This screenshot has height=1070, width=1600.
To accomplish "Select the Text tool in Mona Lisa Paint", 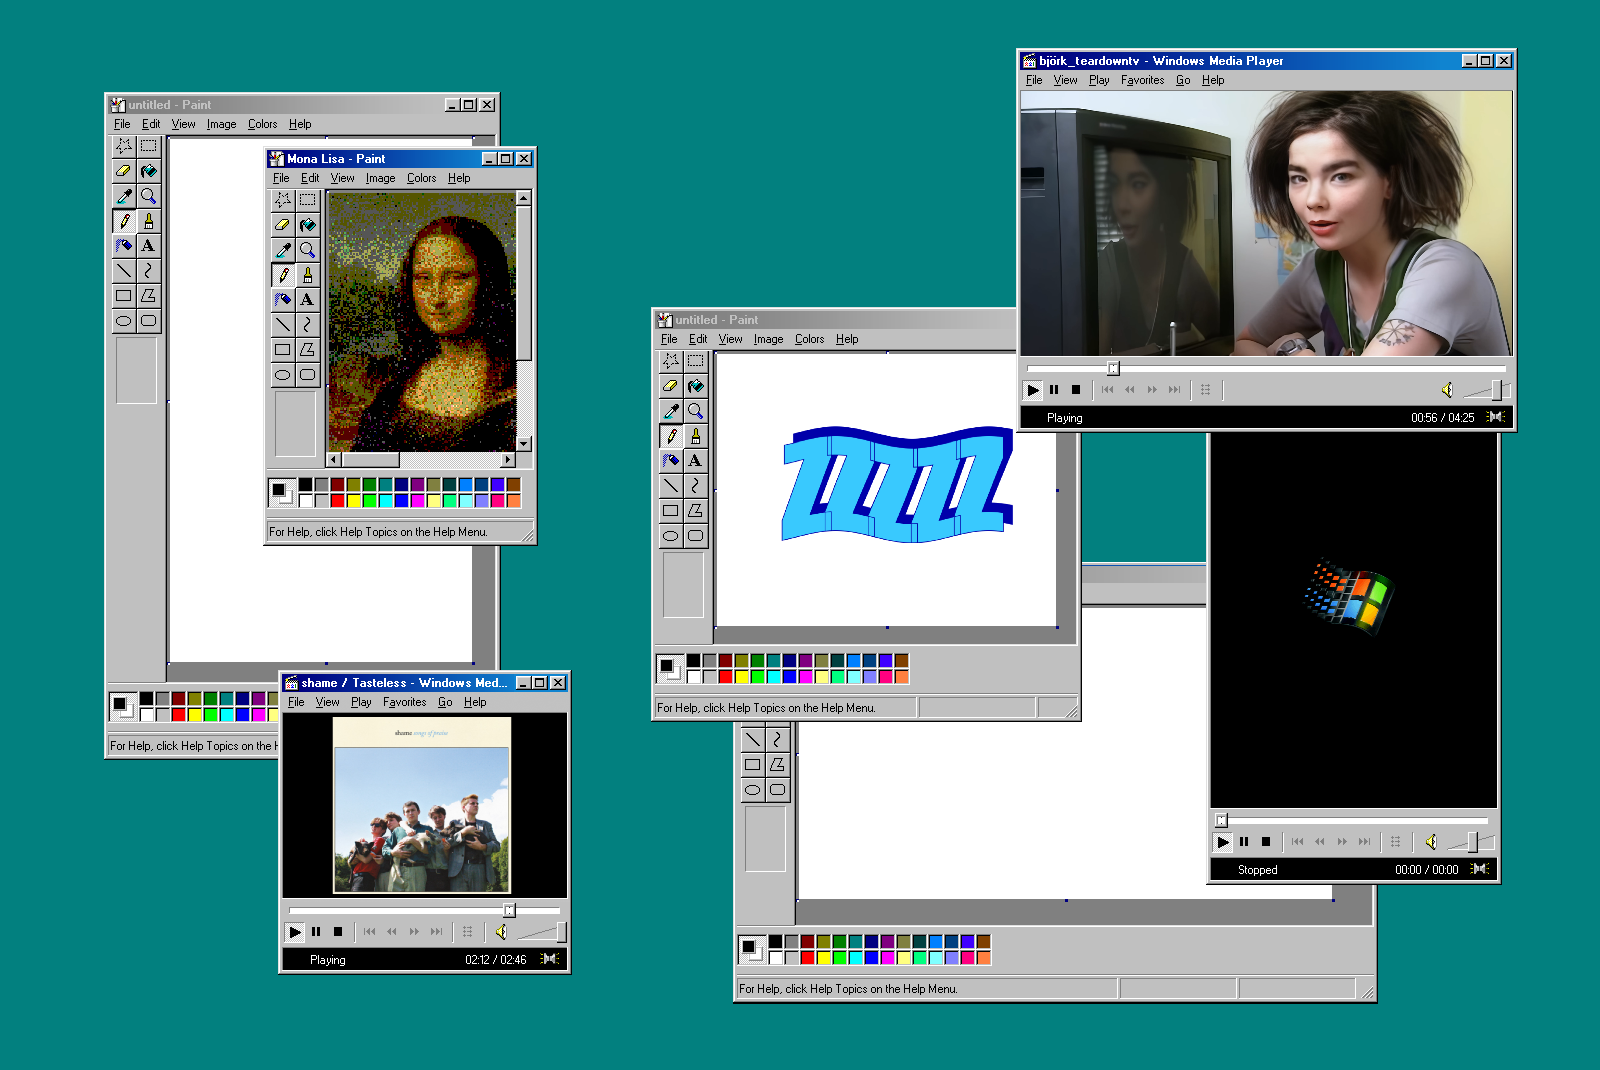I will click(307, 299).
